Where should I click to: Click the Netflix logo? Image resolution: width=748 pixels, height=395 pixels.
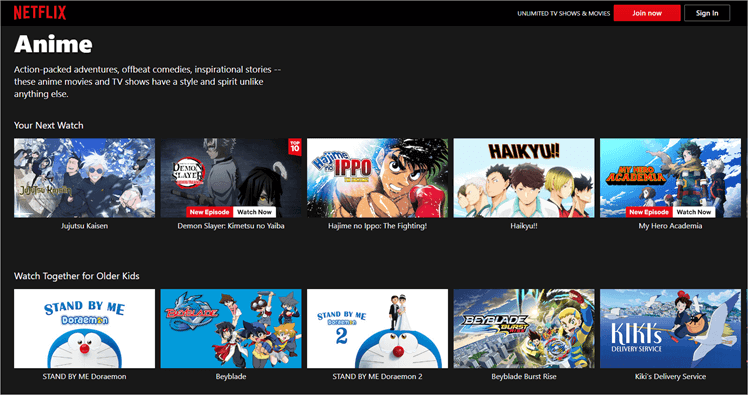(40, 13)
